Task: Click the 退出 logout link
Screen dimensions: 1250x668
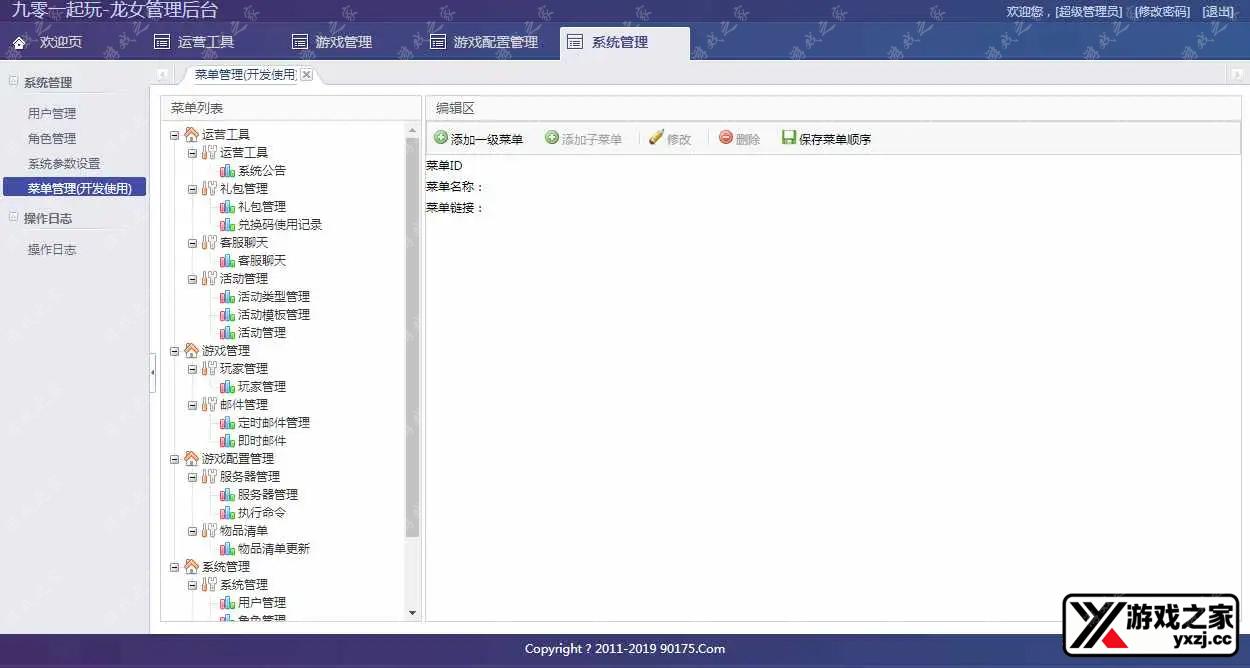Action: click(x=1218, y=12)
